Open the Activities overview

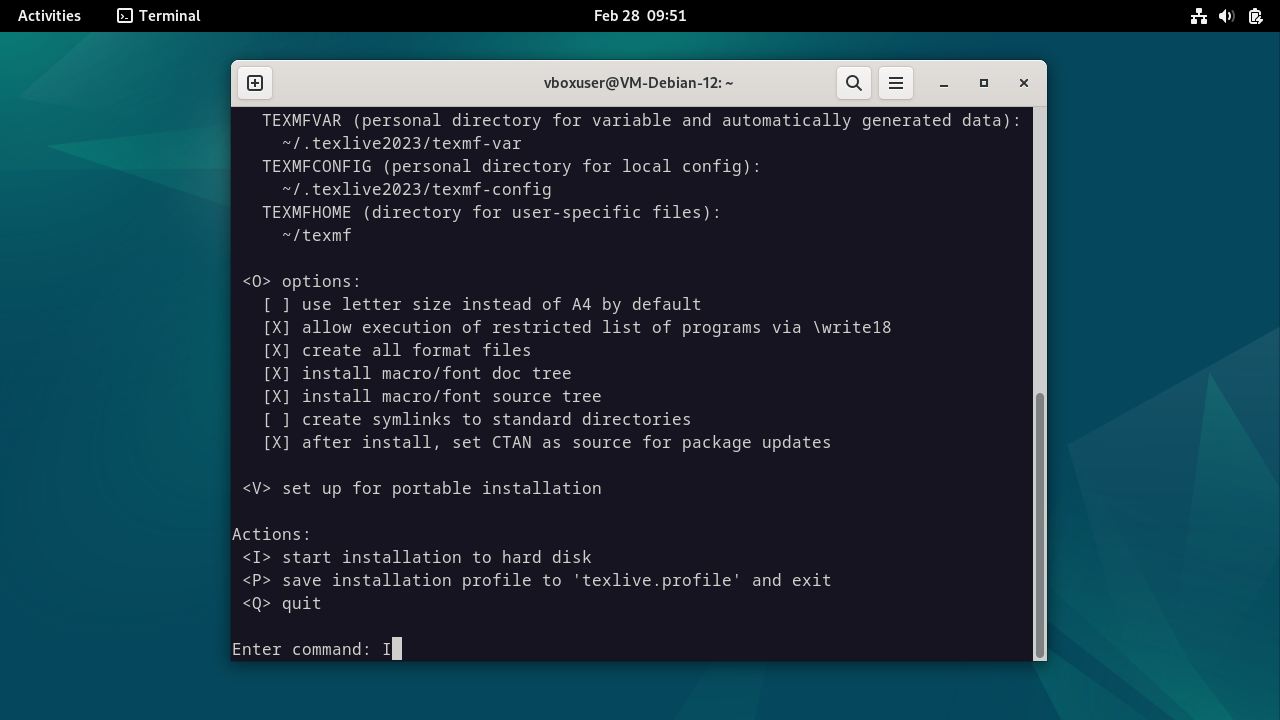click(x=49, y=16)
